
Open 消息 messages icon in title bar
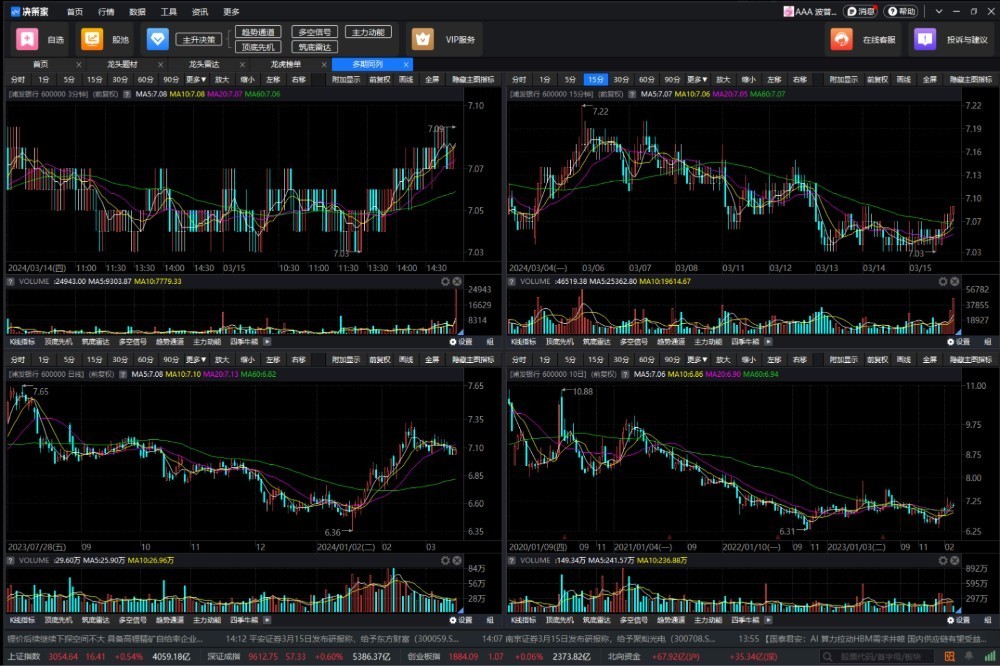(860, 11)
